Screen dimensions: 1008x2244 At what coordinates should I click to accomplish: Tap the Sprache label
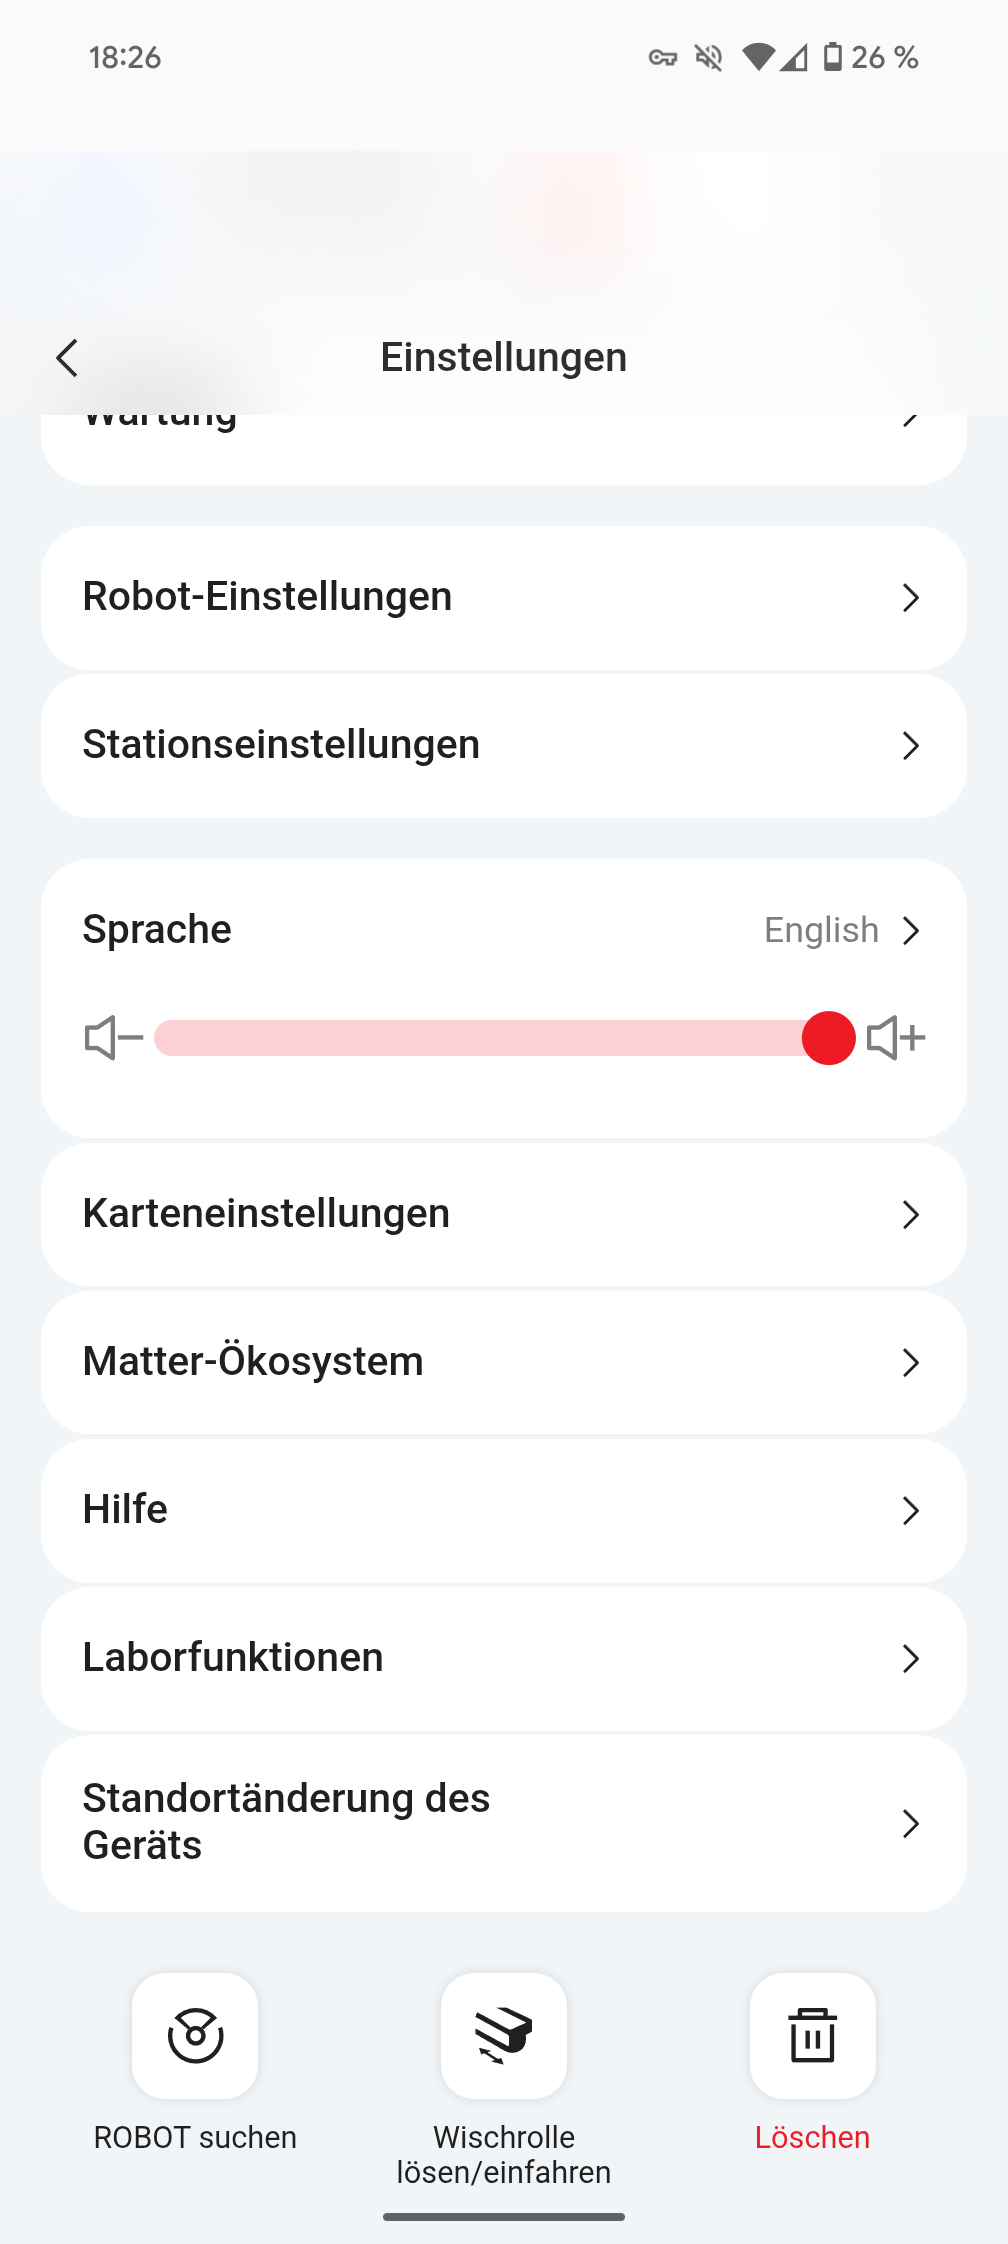coord(157,930)
